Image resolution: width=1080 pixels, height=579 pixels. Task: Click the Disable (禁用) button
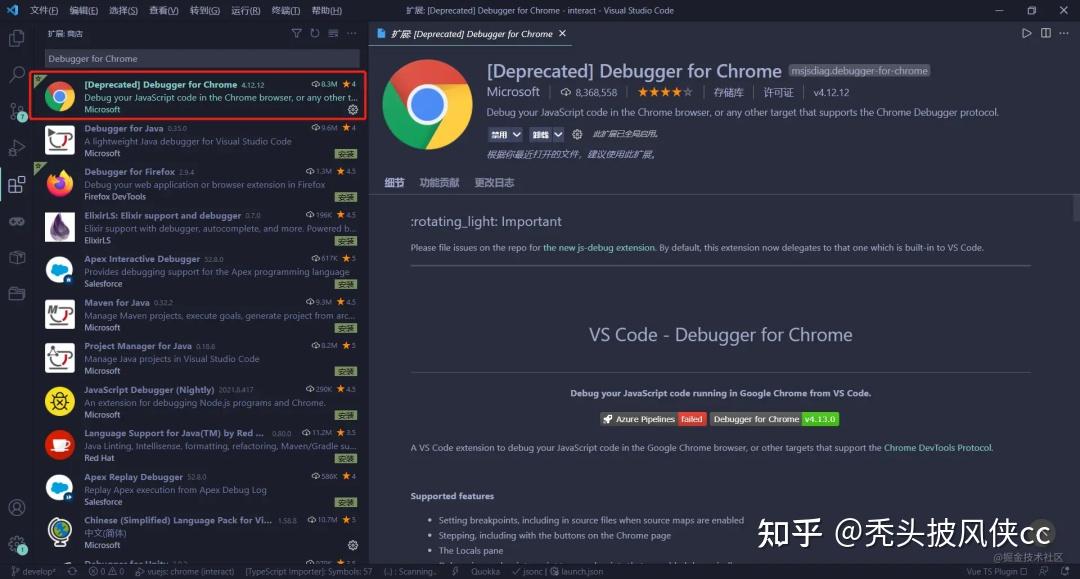pyautogui.click(x=499, y=134)
